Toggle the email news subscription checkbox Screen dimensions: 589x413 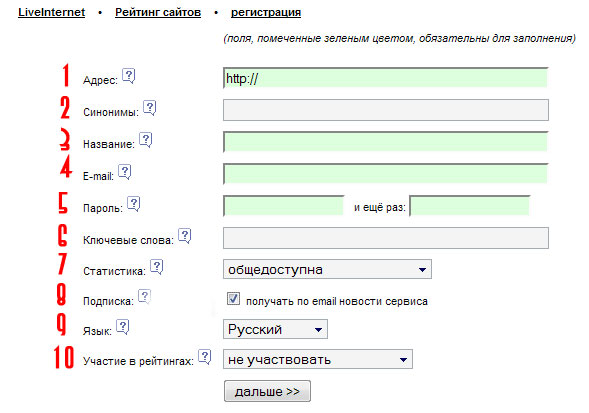pos(233,299)
